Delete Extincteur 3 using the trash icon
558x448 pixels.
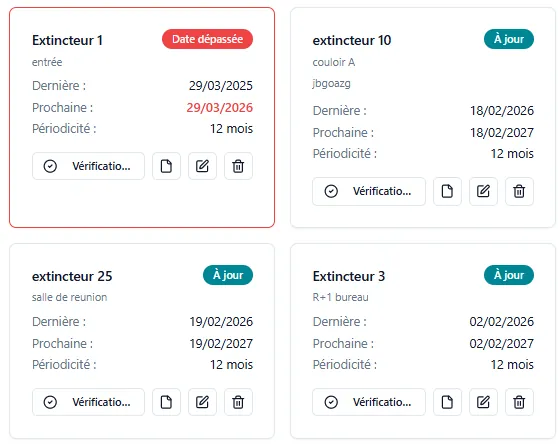click(519, 402)
